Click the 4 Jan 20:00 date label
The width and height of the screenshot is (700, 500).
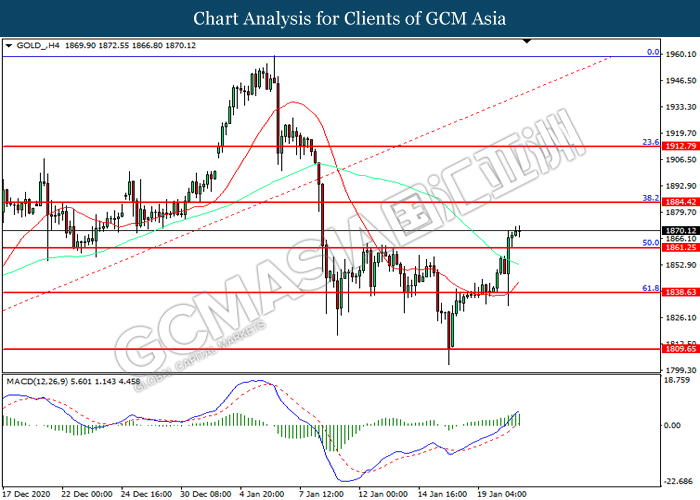tap(262, 494)
